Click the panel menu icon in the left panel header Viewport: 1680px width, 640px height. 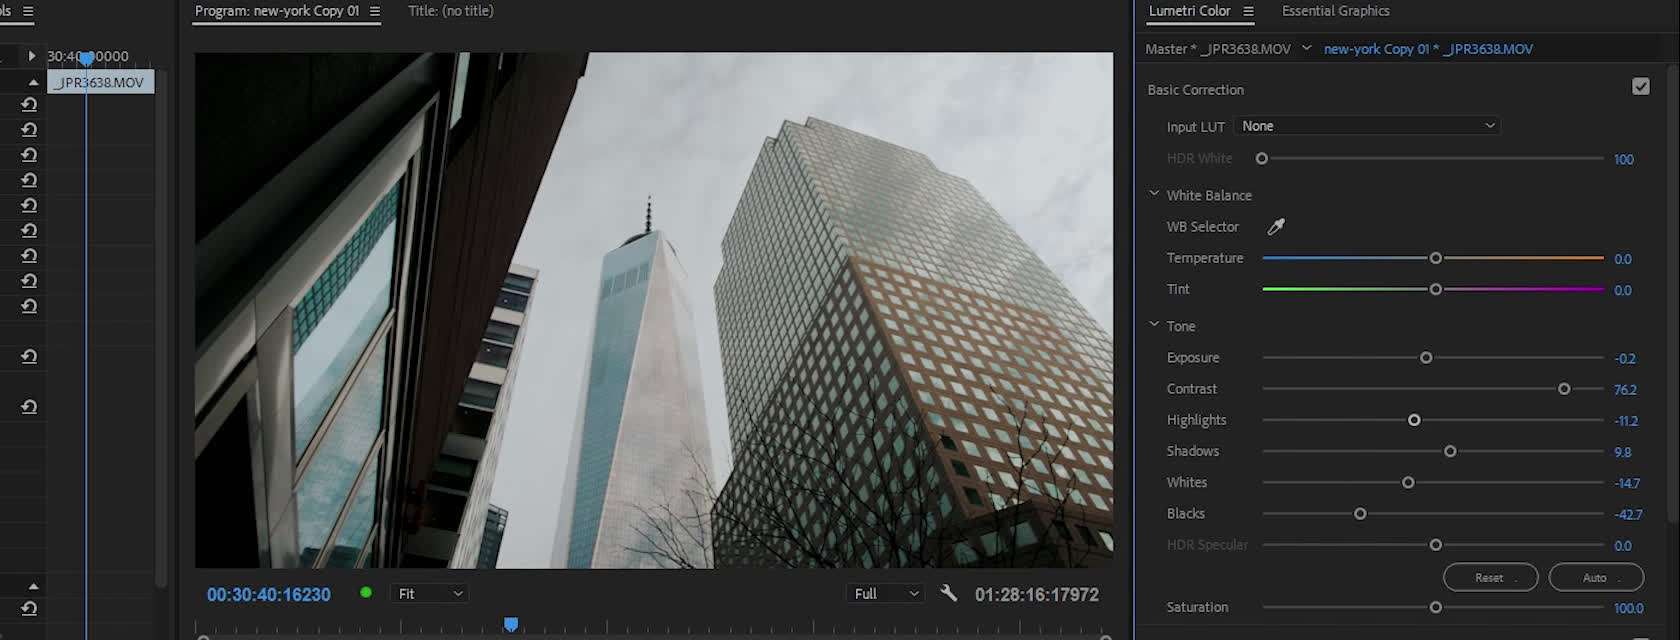pyautogui.click(x=28, y=11)
